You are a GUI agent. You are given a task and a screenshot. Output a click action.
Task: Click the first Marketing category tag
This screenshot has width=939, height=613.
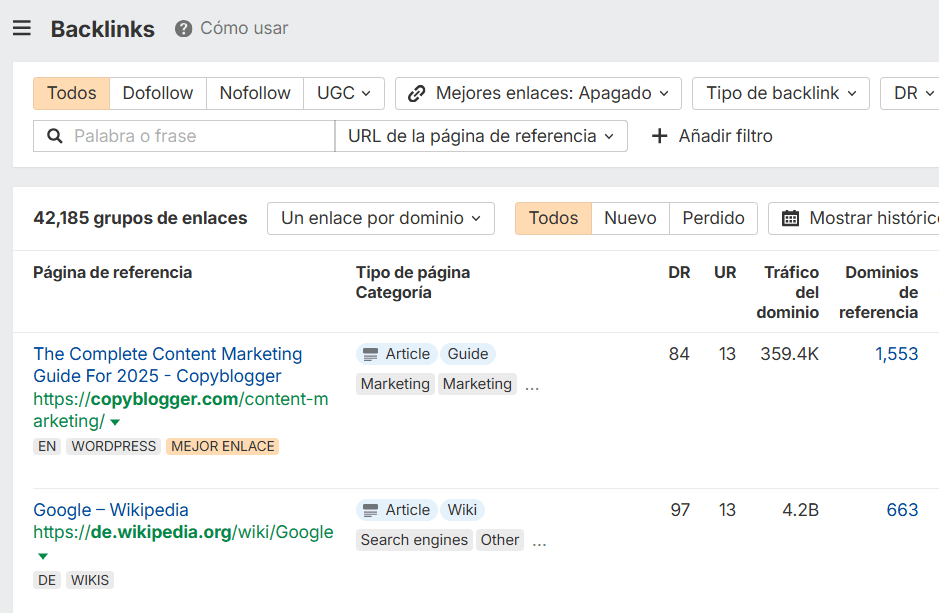tap(395, 384)
